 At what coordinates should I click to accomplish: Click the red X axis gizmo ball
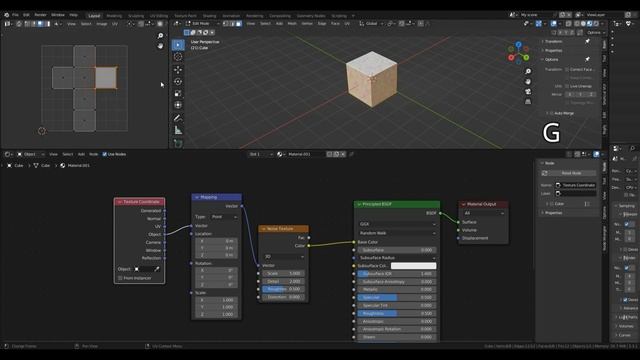click(x=511, y=58)
